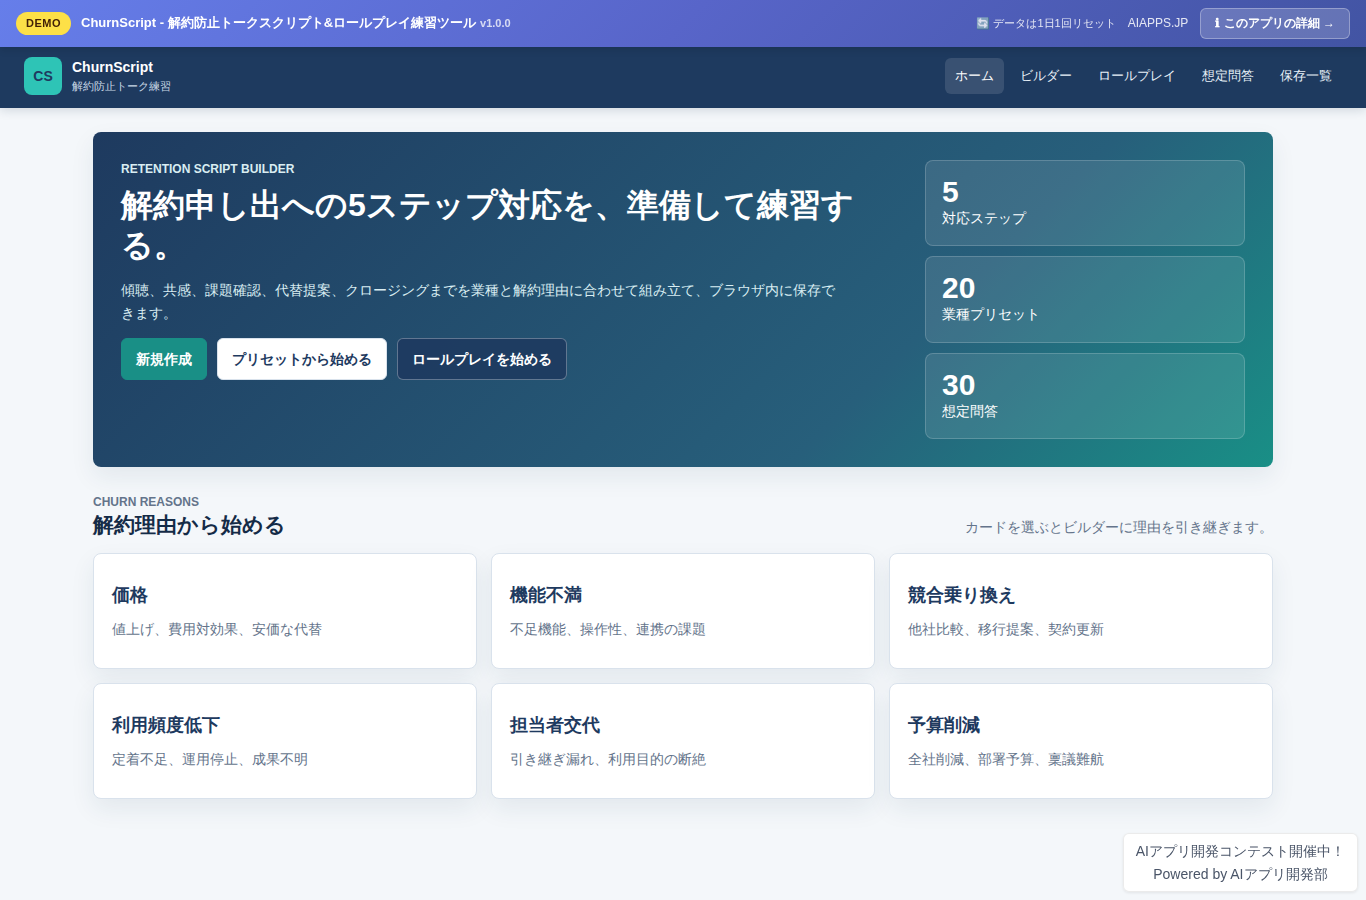
Task: Select the 担当者交代 reason card
Action: (x=683, y=741)
